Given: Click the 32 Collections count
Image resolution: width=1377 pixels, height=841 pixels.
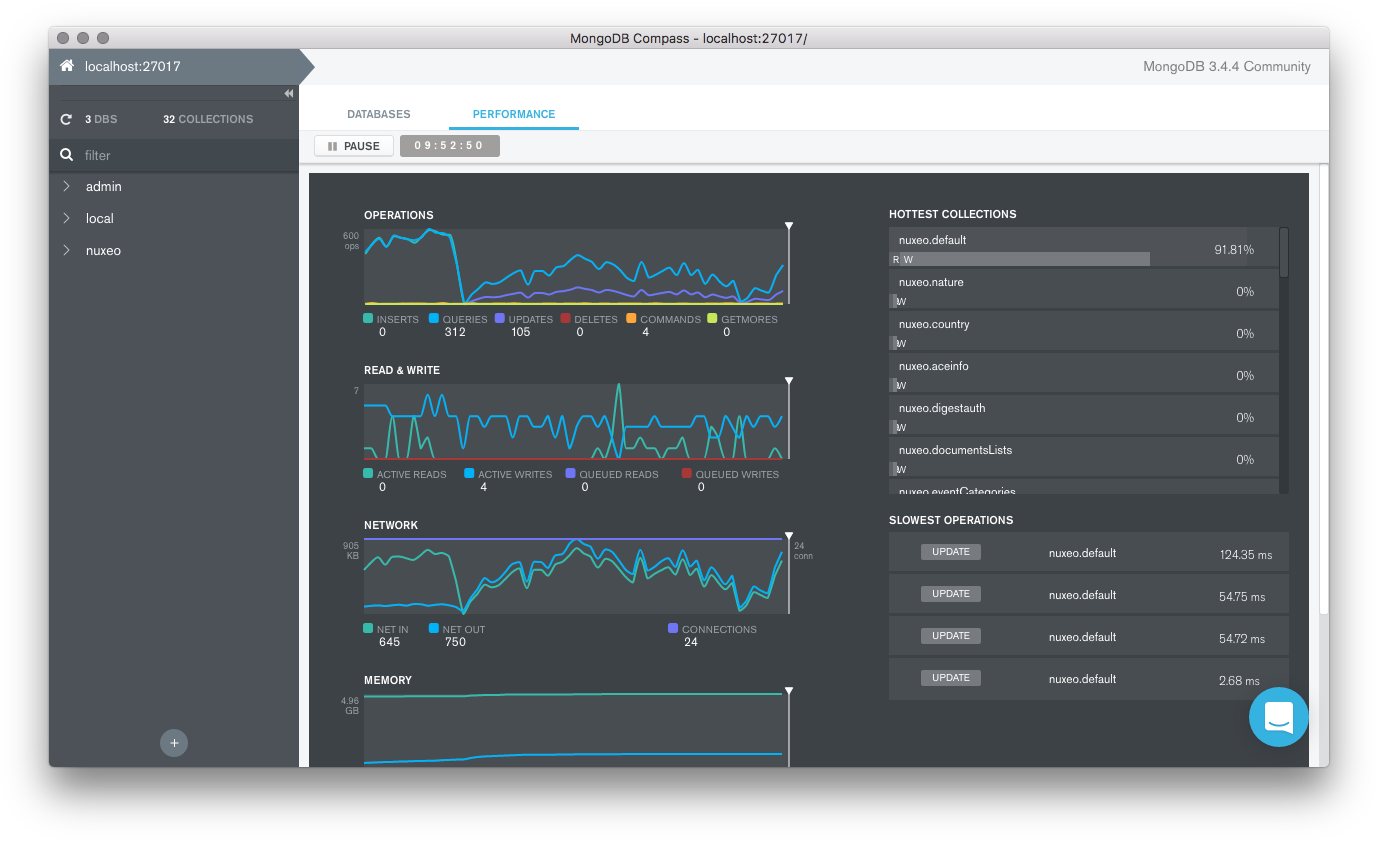Looking at the screenshot, I should [x=208, y=119].
